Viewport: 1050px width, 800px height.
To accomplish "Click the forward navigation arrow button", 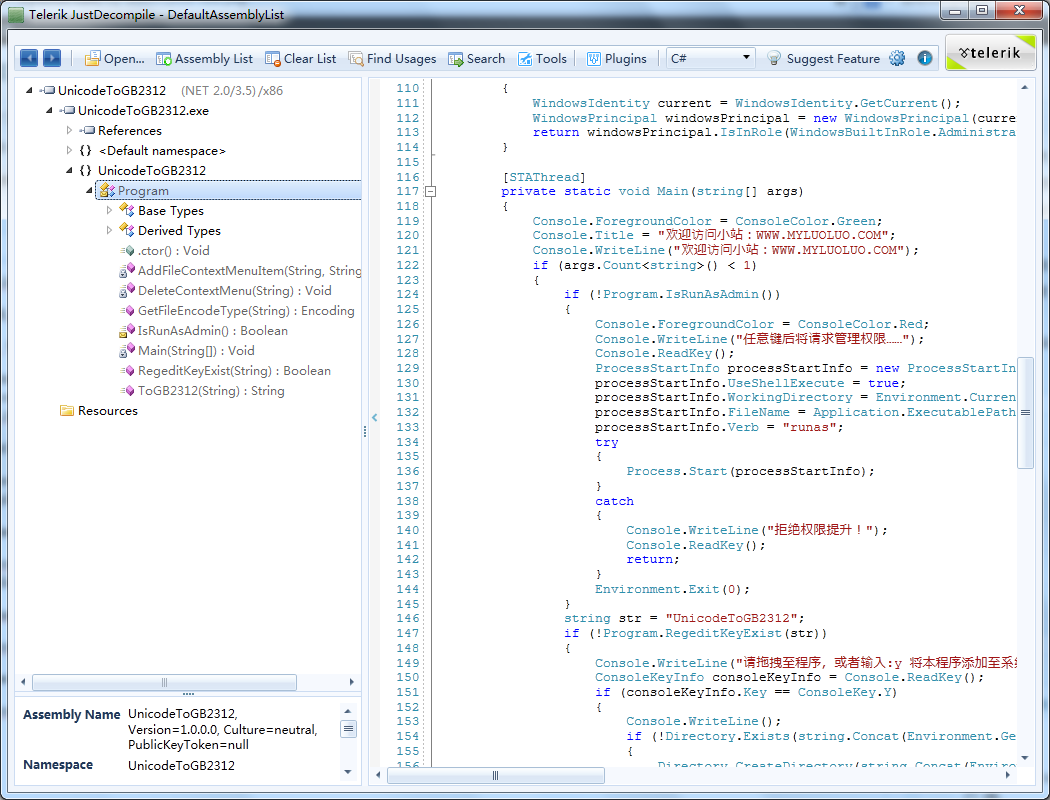I will click(52, 58).
